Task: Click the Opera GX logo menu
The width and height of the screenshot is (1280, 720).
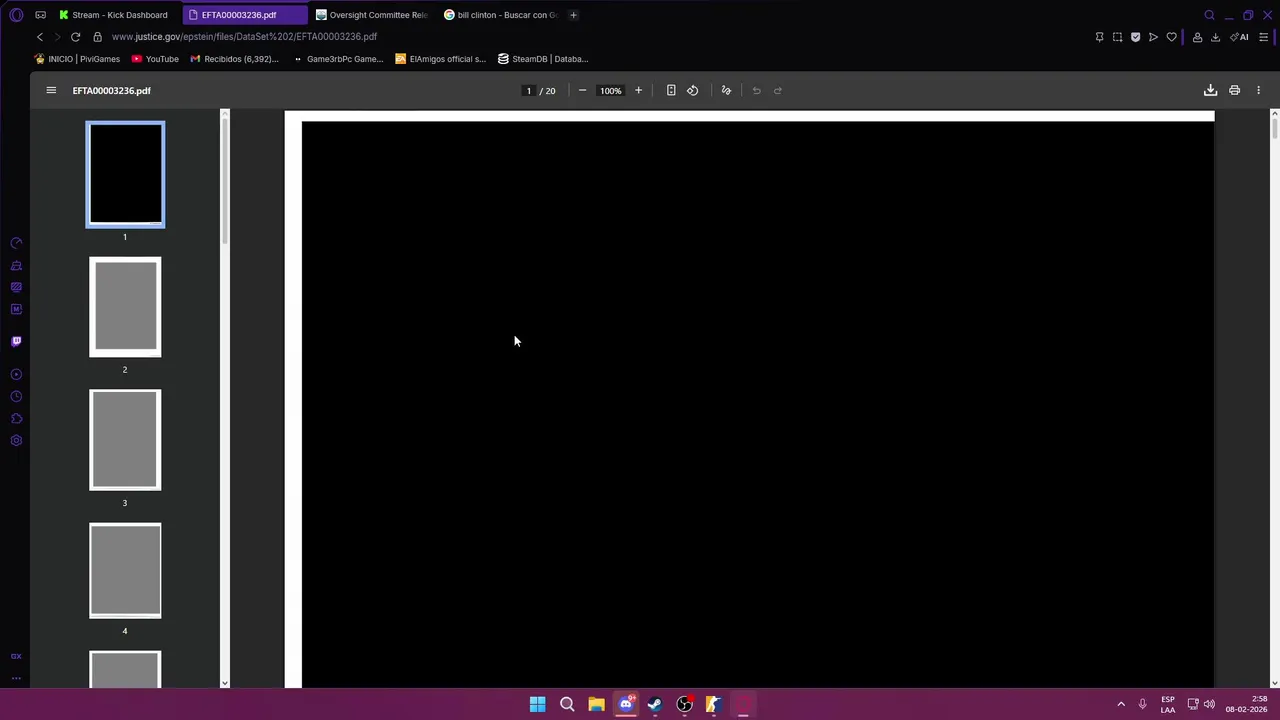Action: 16,15
